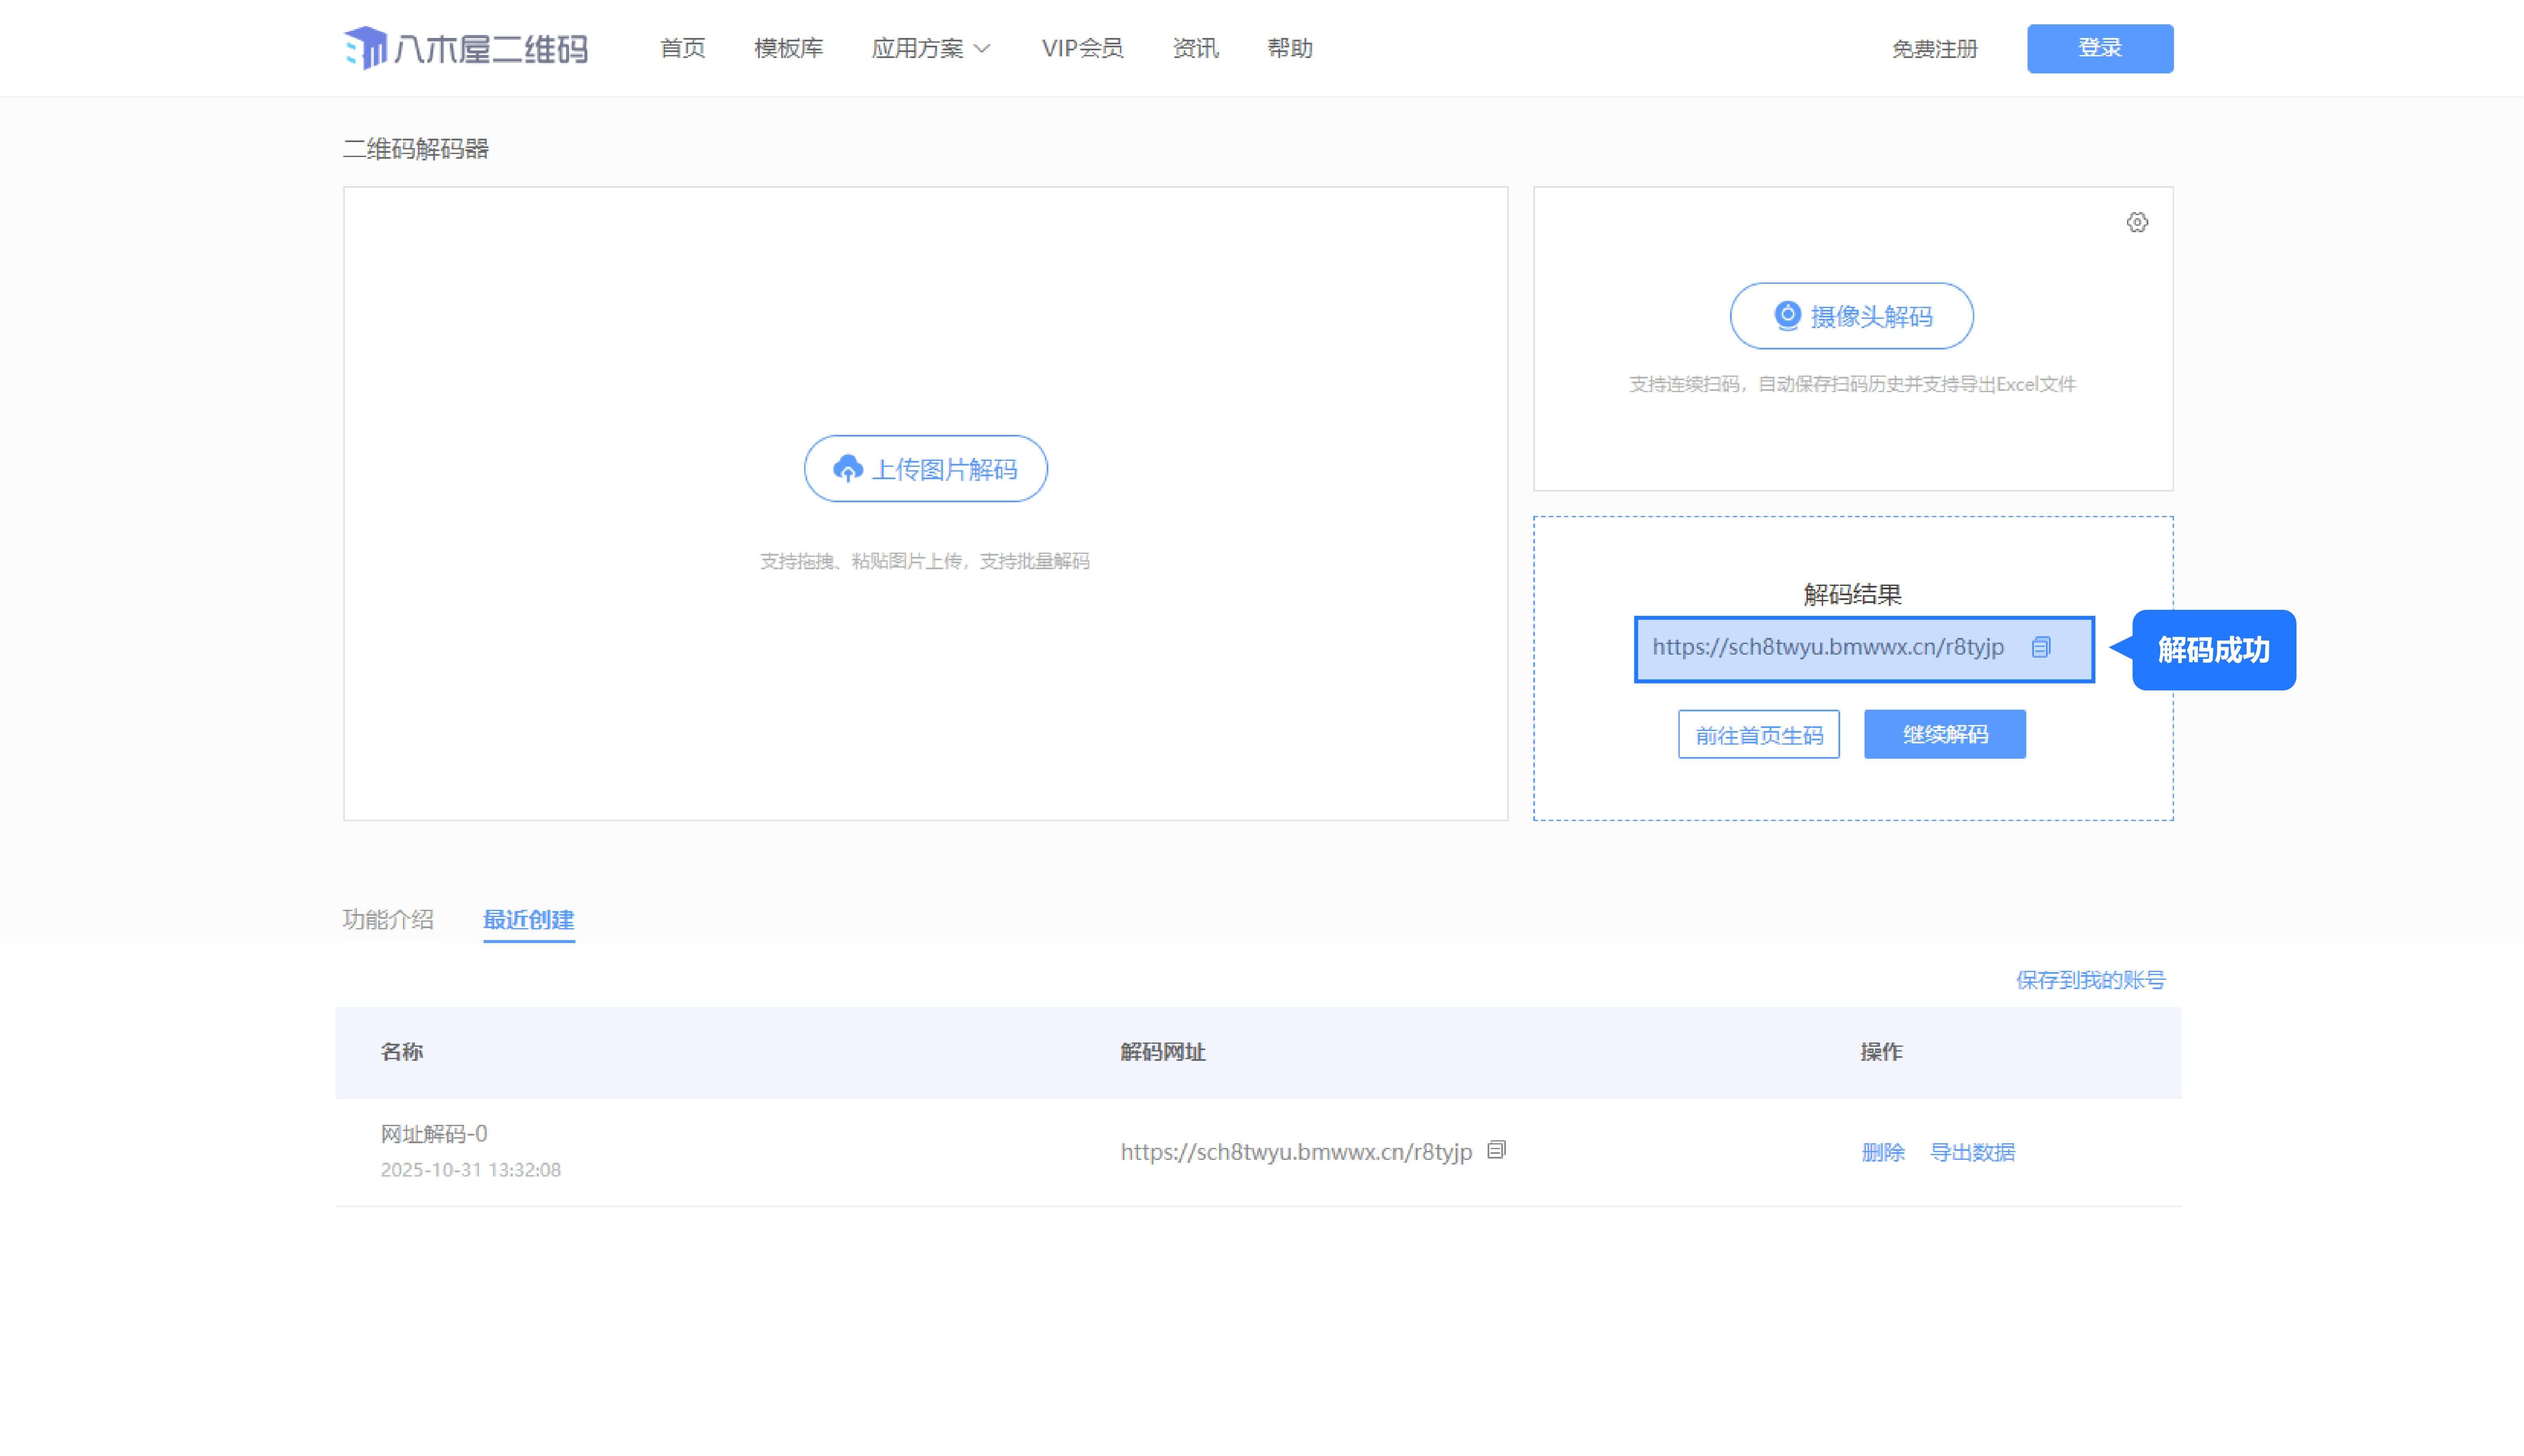Click the 八木屋二维码 logo icon

(x=365, y=48)
